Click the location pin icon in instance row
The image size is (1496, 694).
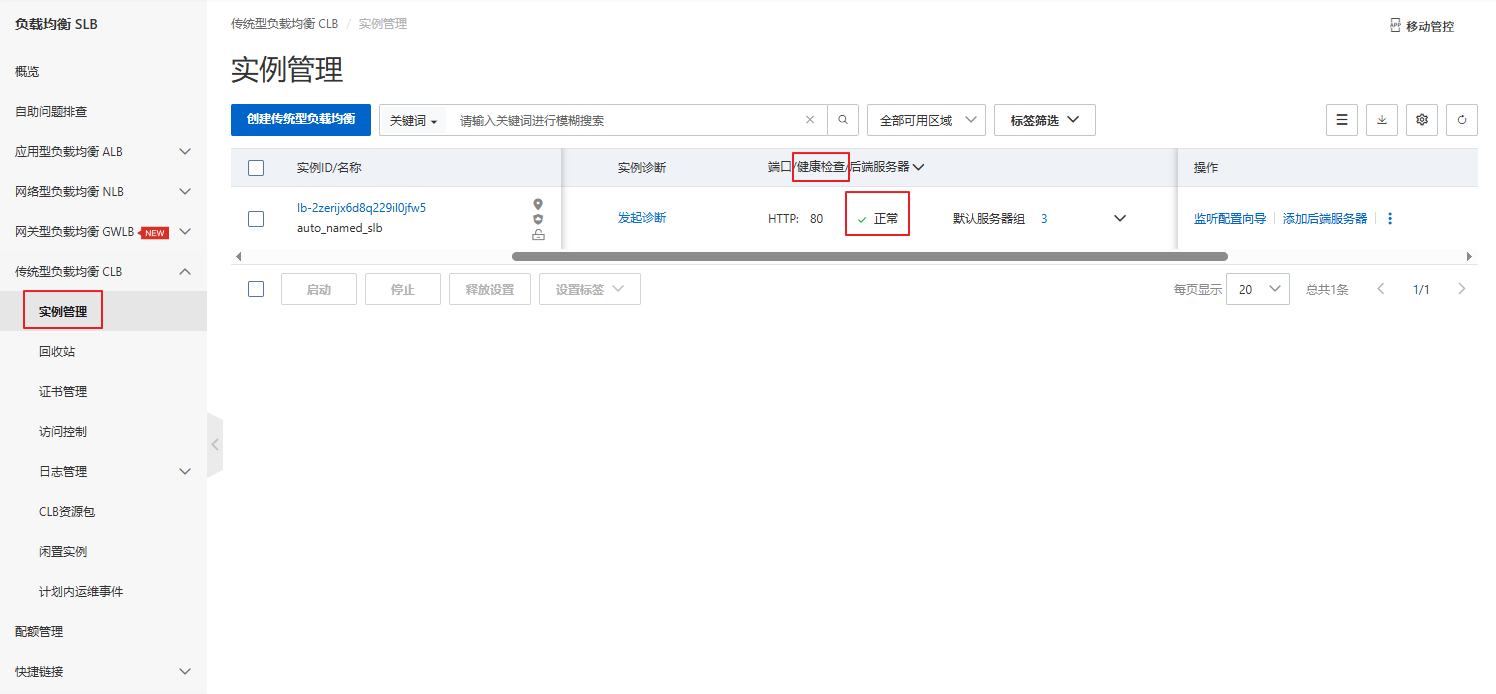tap(538, 204)
